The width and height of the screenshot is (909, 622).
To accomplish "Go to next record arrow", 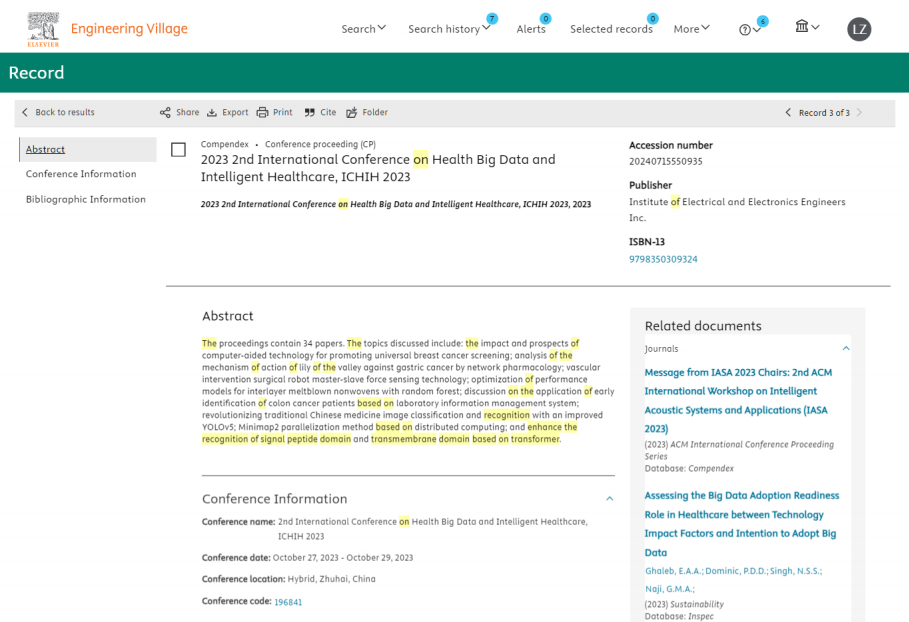I will [859, 112].
